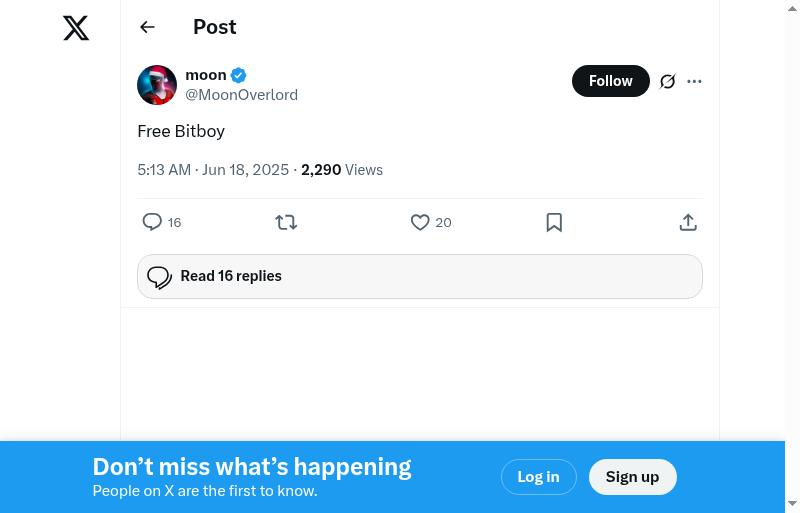Reply to post via comment icon
This screenshot has width=800, height=513.
point(152,222)
